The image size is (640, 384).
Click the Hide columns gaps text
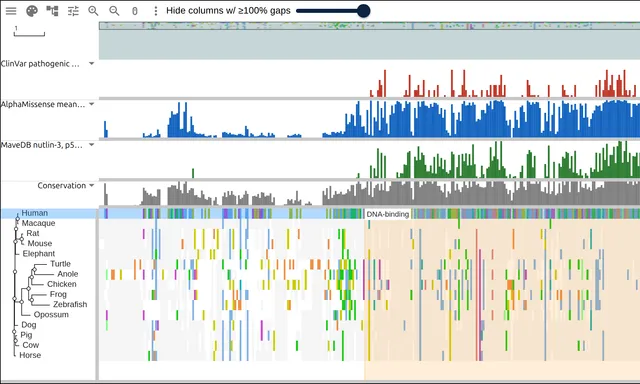click(x=228, y=11)
